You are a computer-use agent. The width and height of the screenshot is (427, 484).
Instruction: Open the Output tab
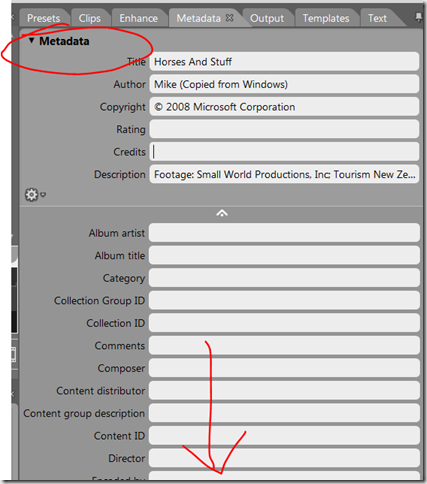coord(267,18)
